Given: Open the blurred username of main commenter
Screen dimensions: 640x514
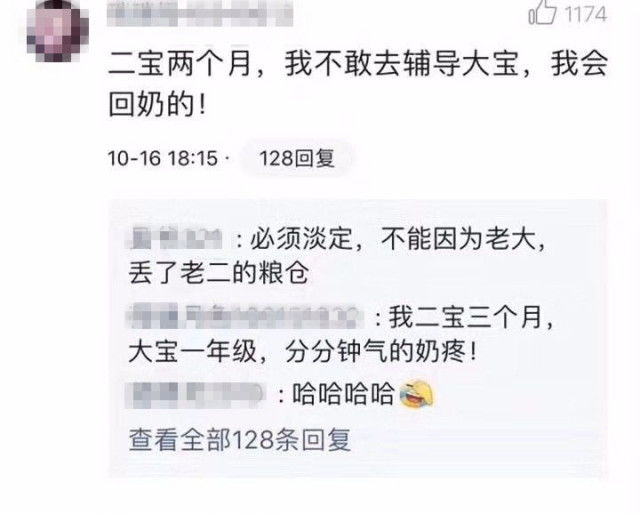Looking at the screenshot, I should (x=200, y=13).
